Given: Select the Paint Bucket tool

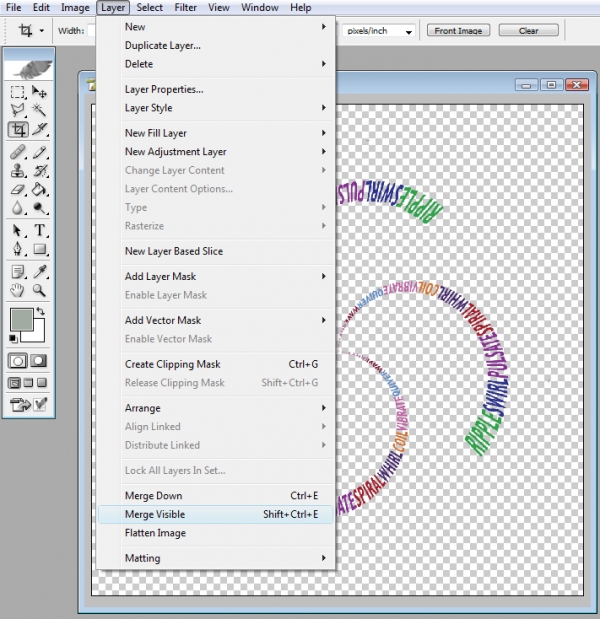Looking at the screenshot, I should click(x=39, y=189).
